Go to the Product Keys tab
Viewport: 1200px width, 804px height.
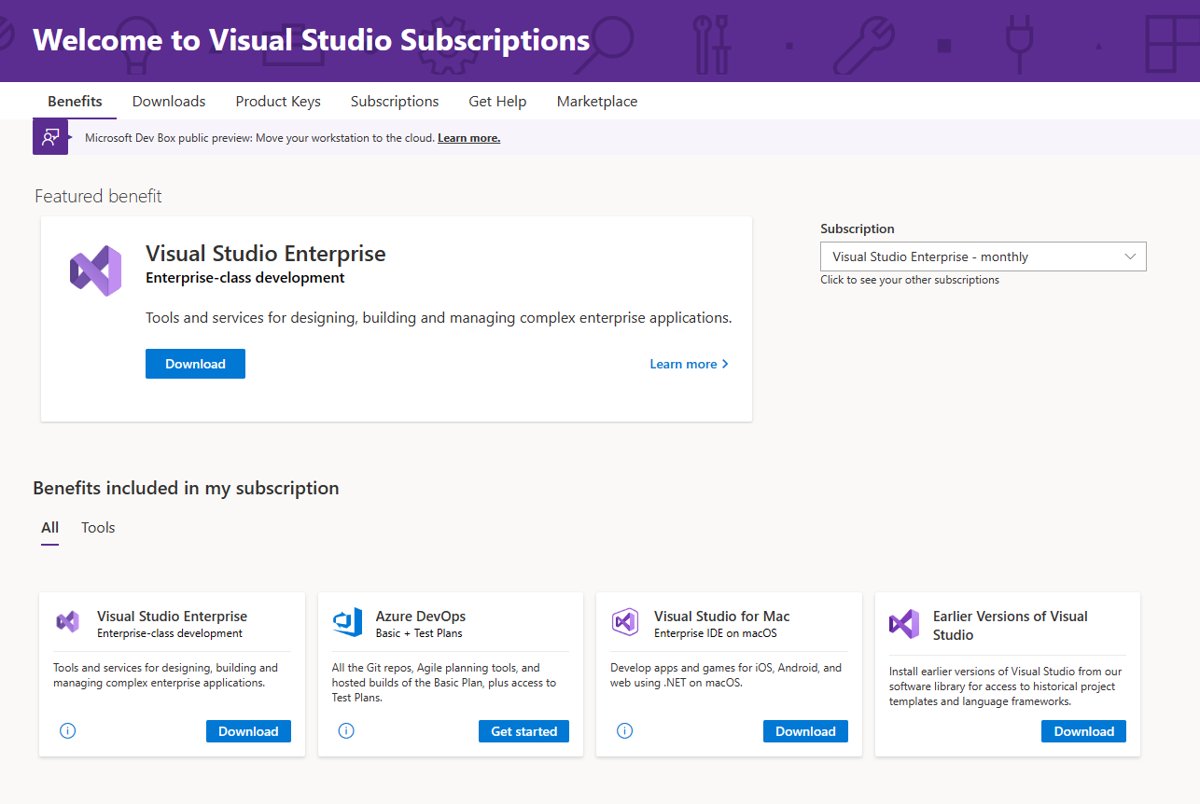click(278, 101)
